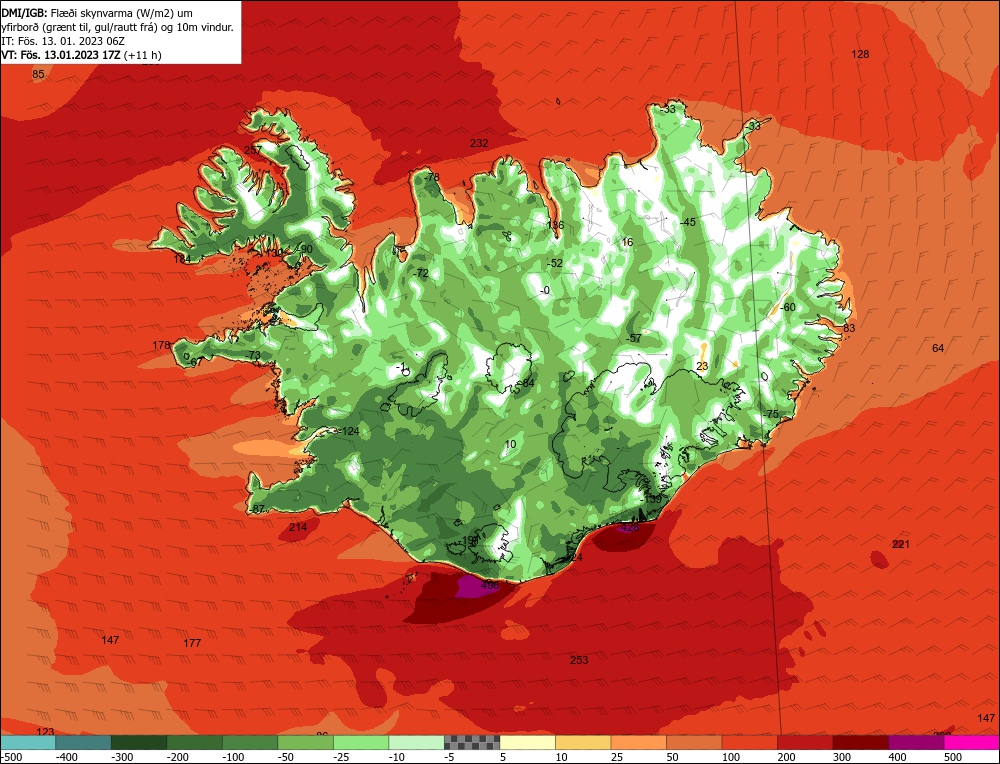Click the '178' value west of Snæfellsnes
The image size is (1000, 764).
[x=161, y=346]
